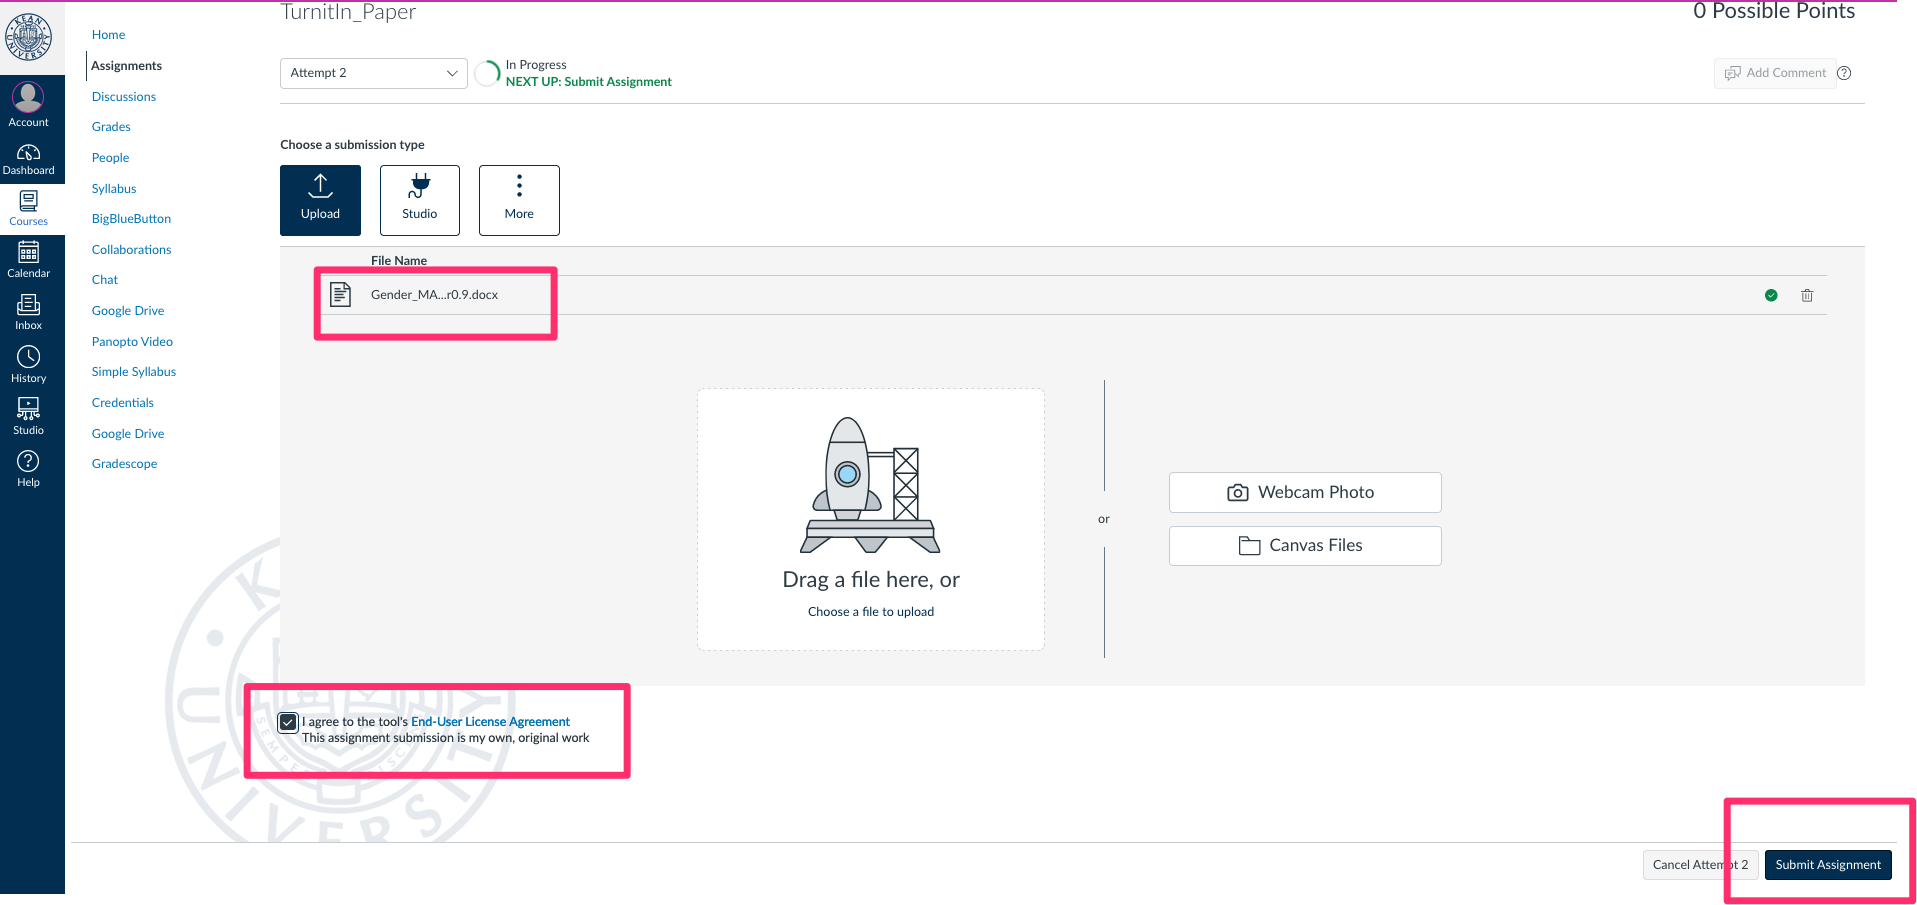Screen dimensions: 1917x905
Task: Click Cancel Attempt 2 button
Action: click(x=1700, y=865)
